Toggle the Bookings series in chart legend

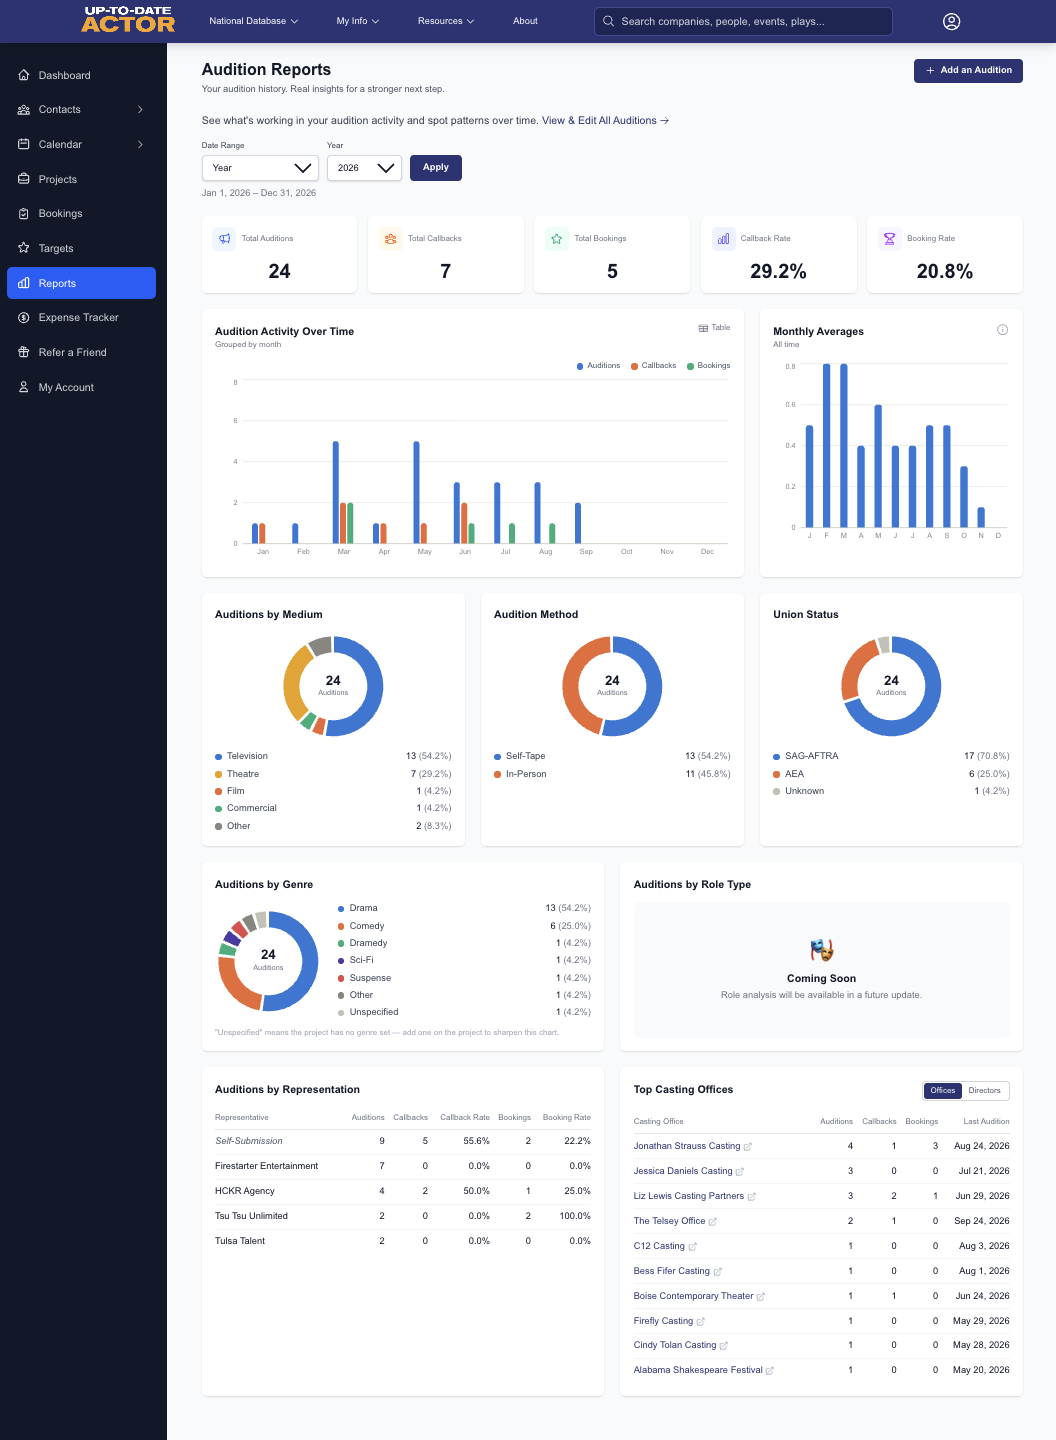(x=709, y=366)
